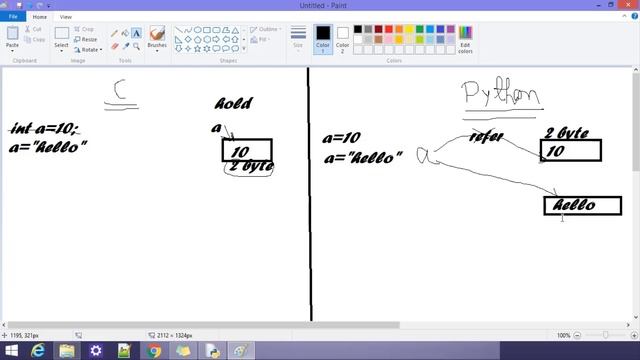Expand the Shapes gallery more arrow
The image size is (640, 360).
click(244, 49)
